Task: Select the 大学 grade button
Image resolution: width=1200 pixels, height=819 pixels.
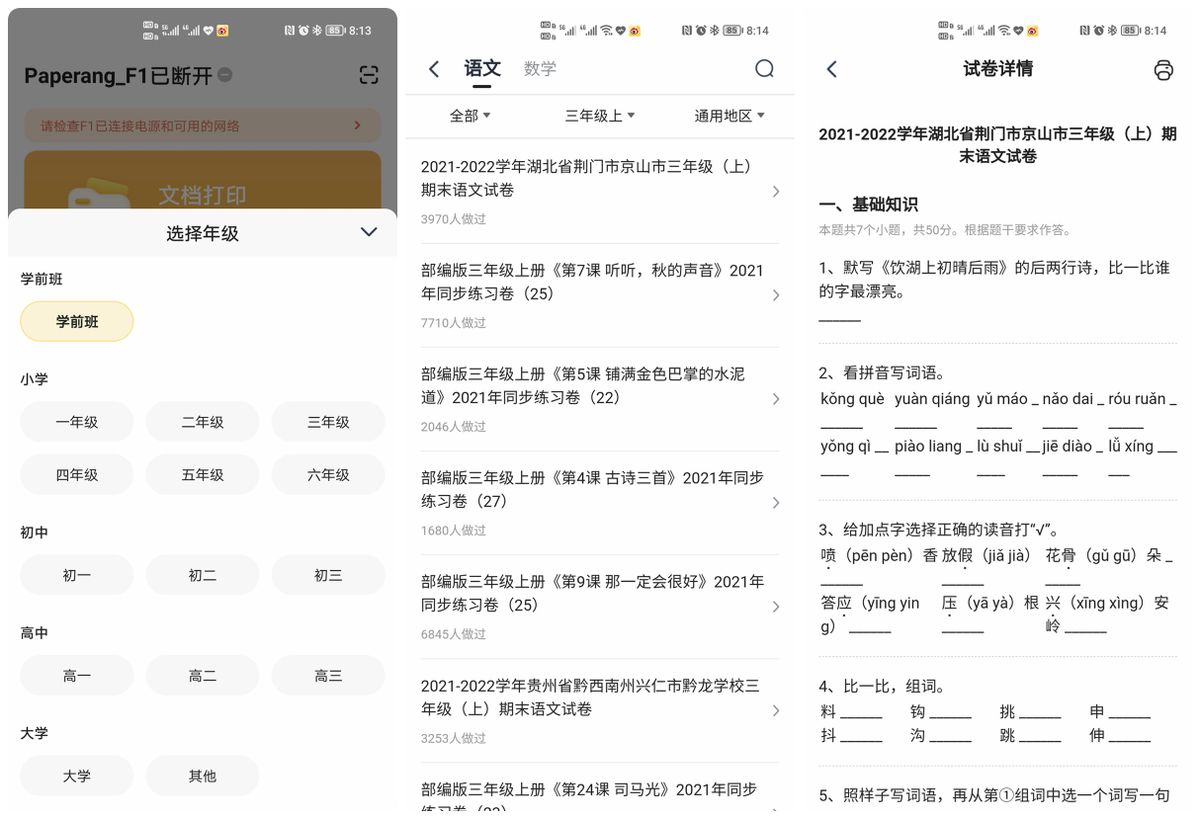Action: click(x=76, y=775)
